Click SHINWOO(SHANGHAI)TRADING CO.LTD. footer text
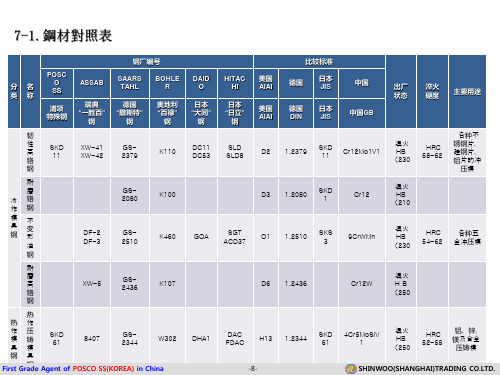500x375 pixels. [x=427, y=369]
